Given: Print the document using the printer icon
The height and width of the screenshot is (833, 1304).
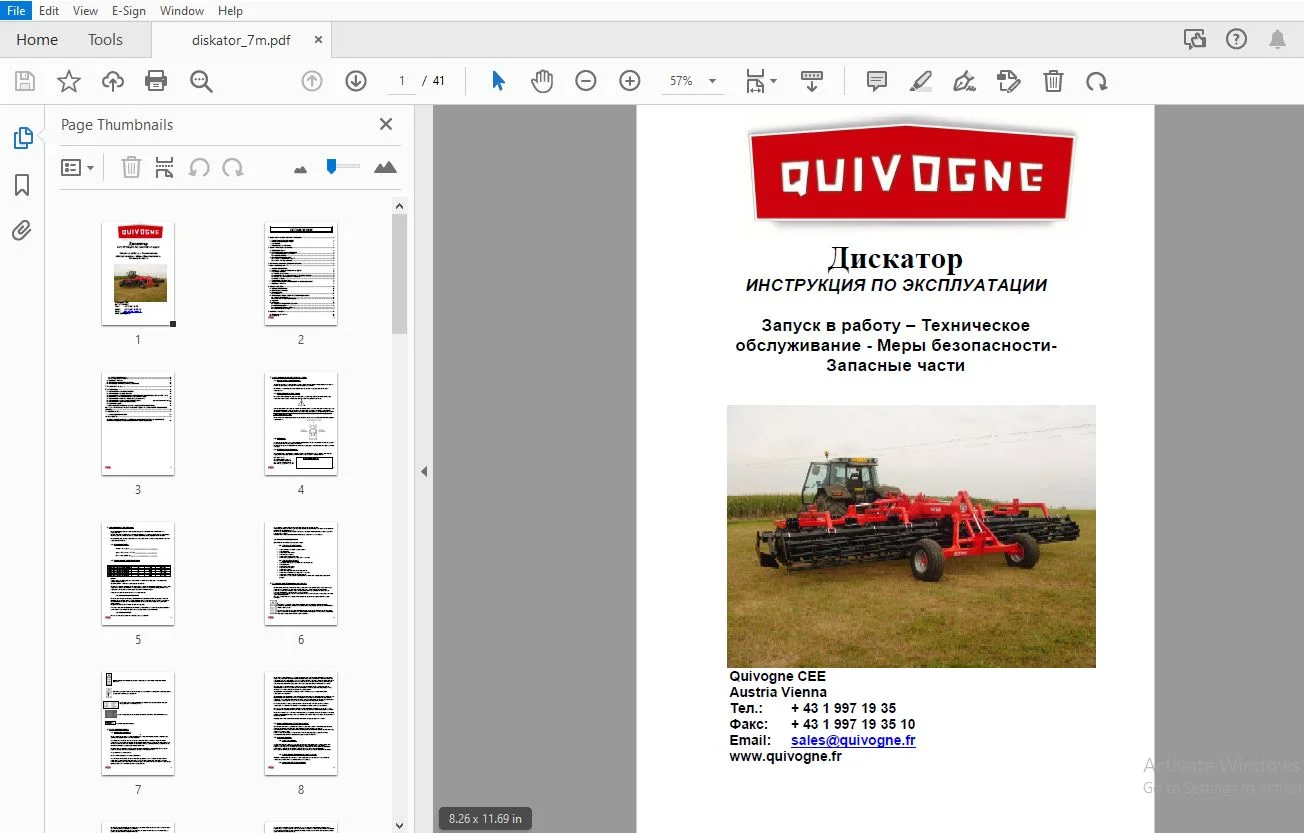Looking at the screenshot, I should tap(156, 81).
